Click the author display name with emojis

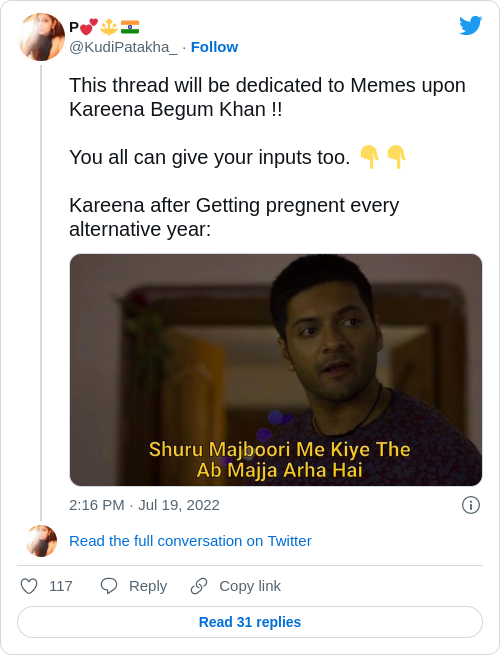[104, 27]
